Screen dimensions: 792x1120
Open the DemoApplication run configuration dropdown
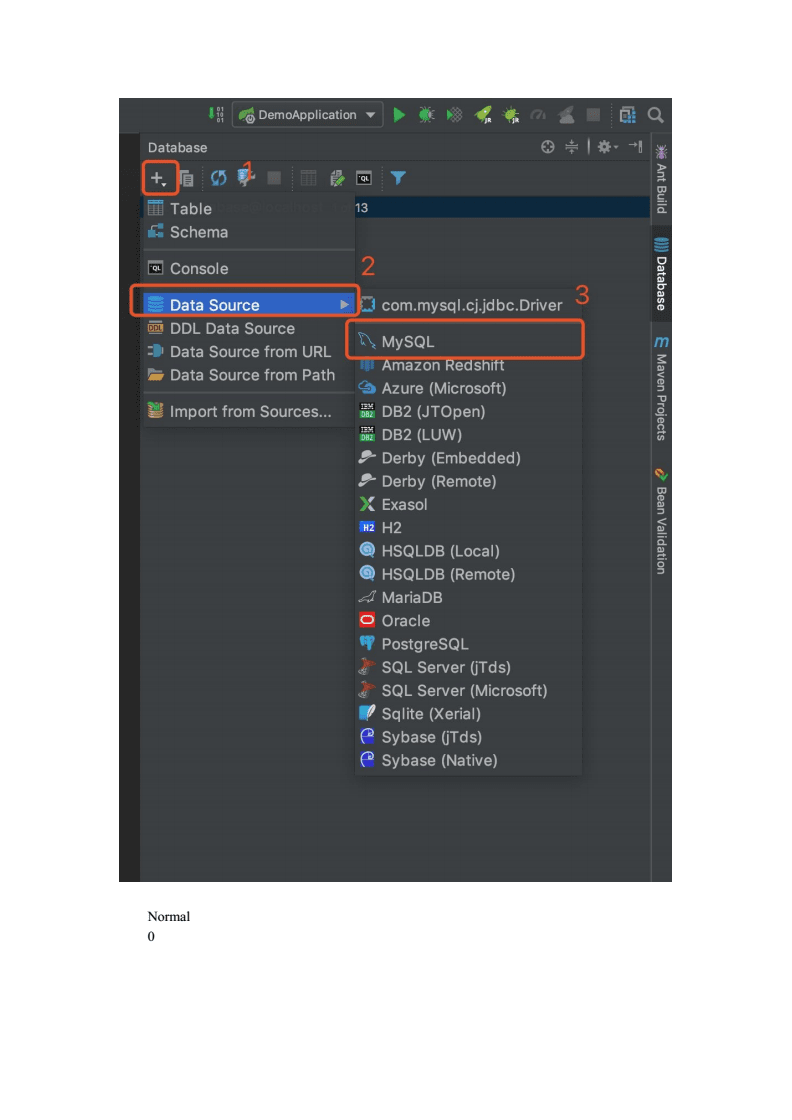point(308,114)
